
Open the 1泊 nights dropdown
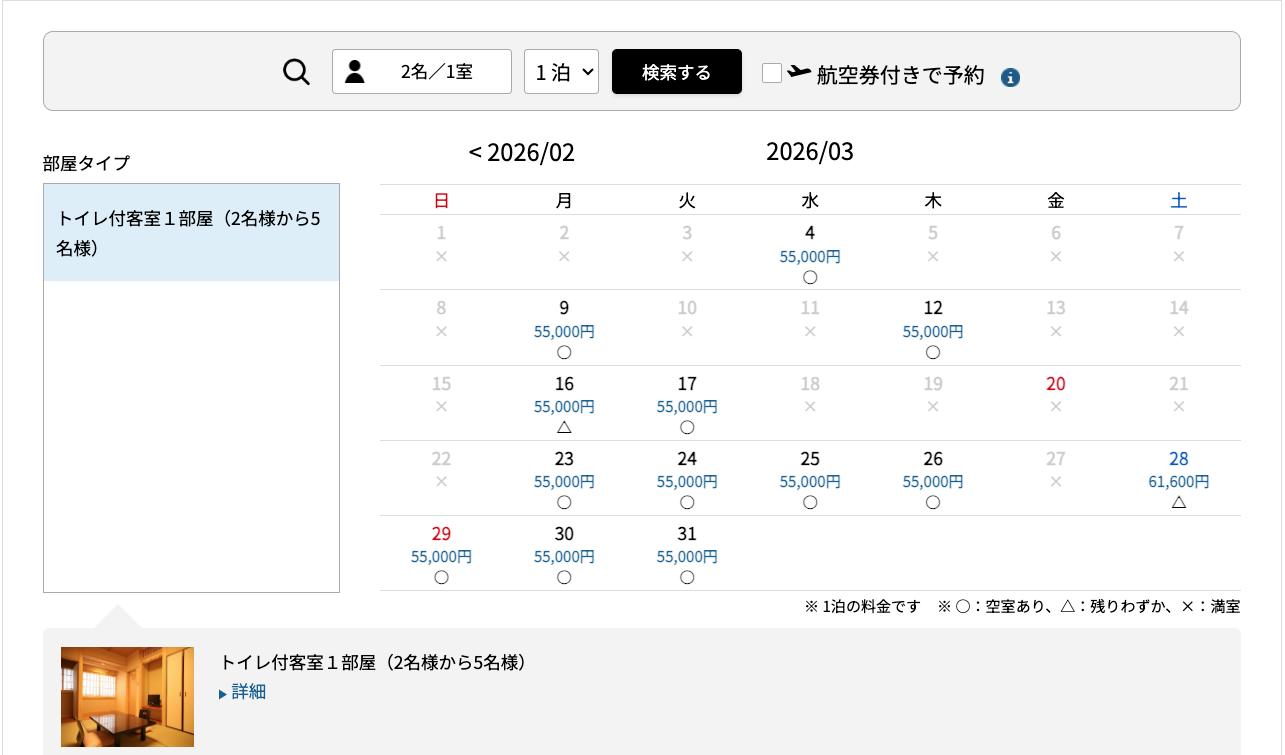pyautogui.click(x=561, y=72)
